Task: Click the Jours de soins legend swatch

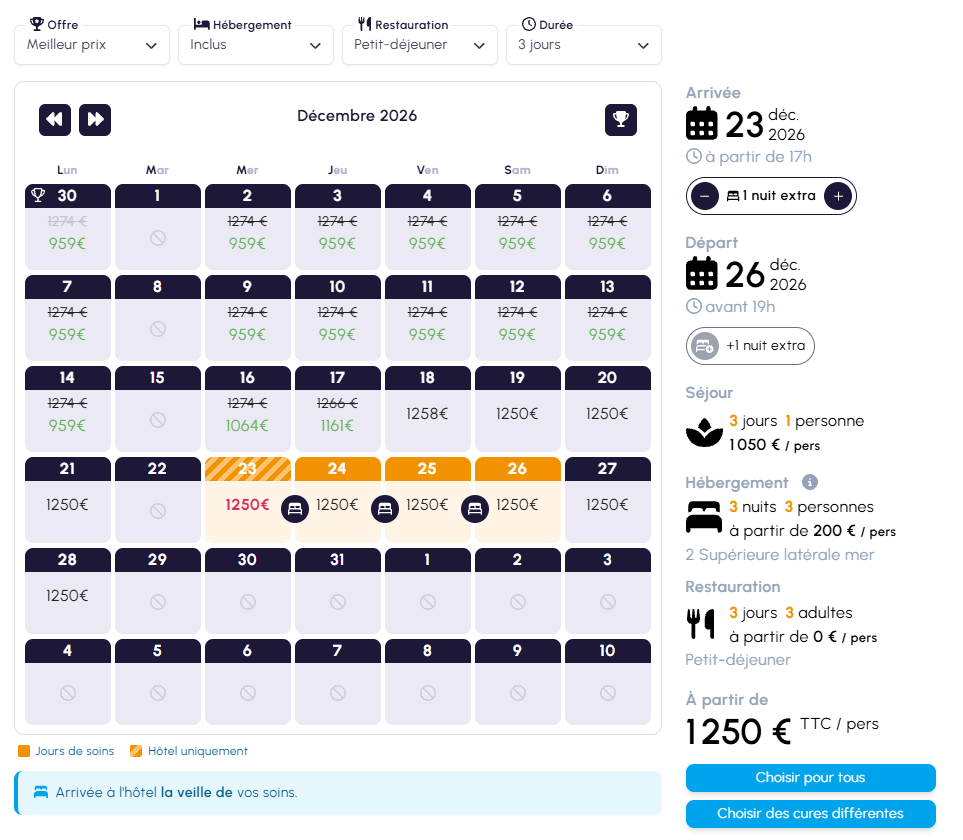Action: [24, 751]
